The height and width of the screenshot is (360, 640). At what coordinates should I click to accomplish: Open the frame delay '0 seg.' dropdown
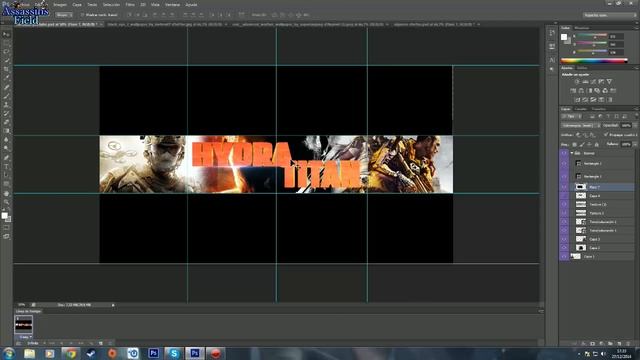pyautogui.click(x=25, y=337)
